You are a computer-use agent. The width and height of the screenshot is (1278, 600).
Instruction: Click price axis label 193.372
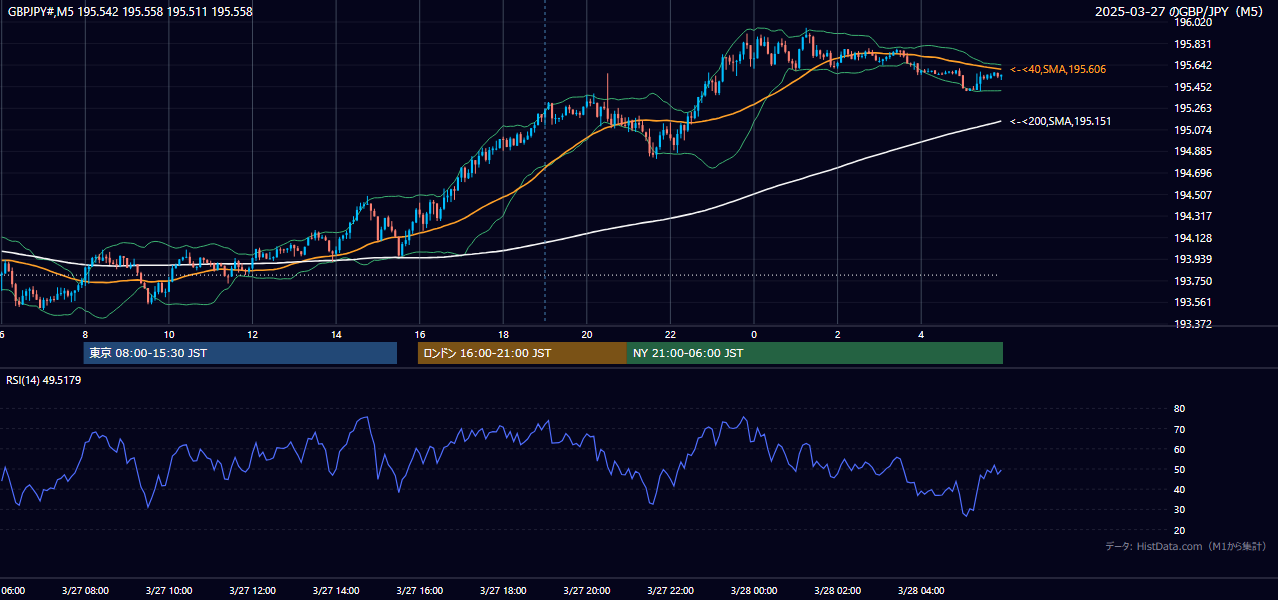point(1192,324)
